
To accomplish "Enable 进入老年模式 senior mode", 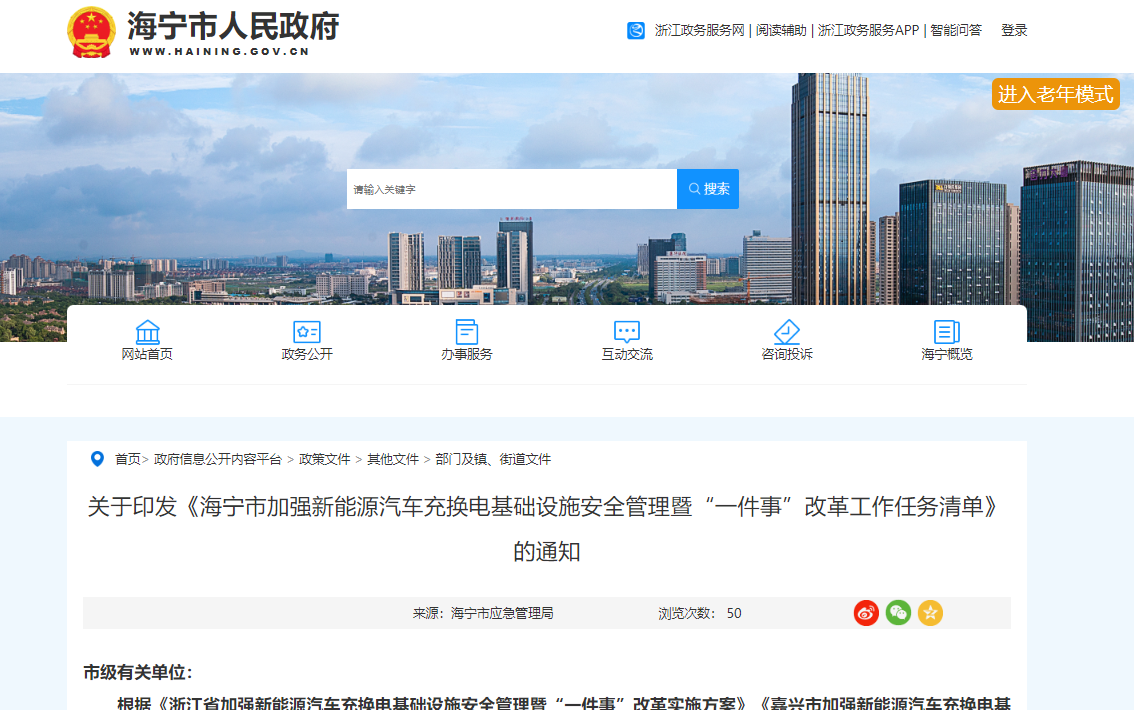I will tap(1055, 94).
